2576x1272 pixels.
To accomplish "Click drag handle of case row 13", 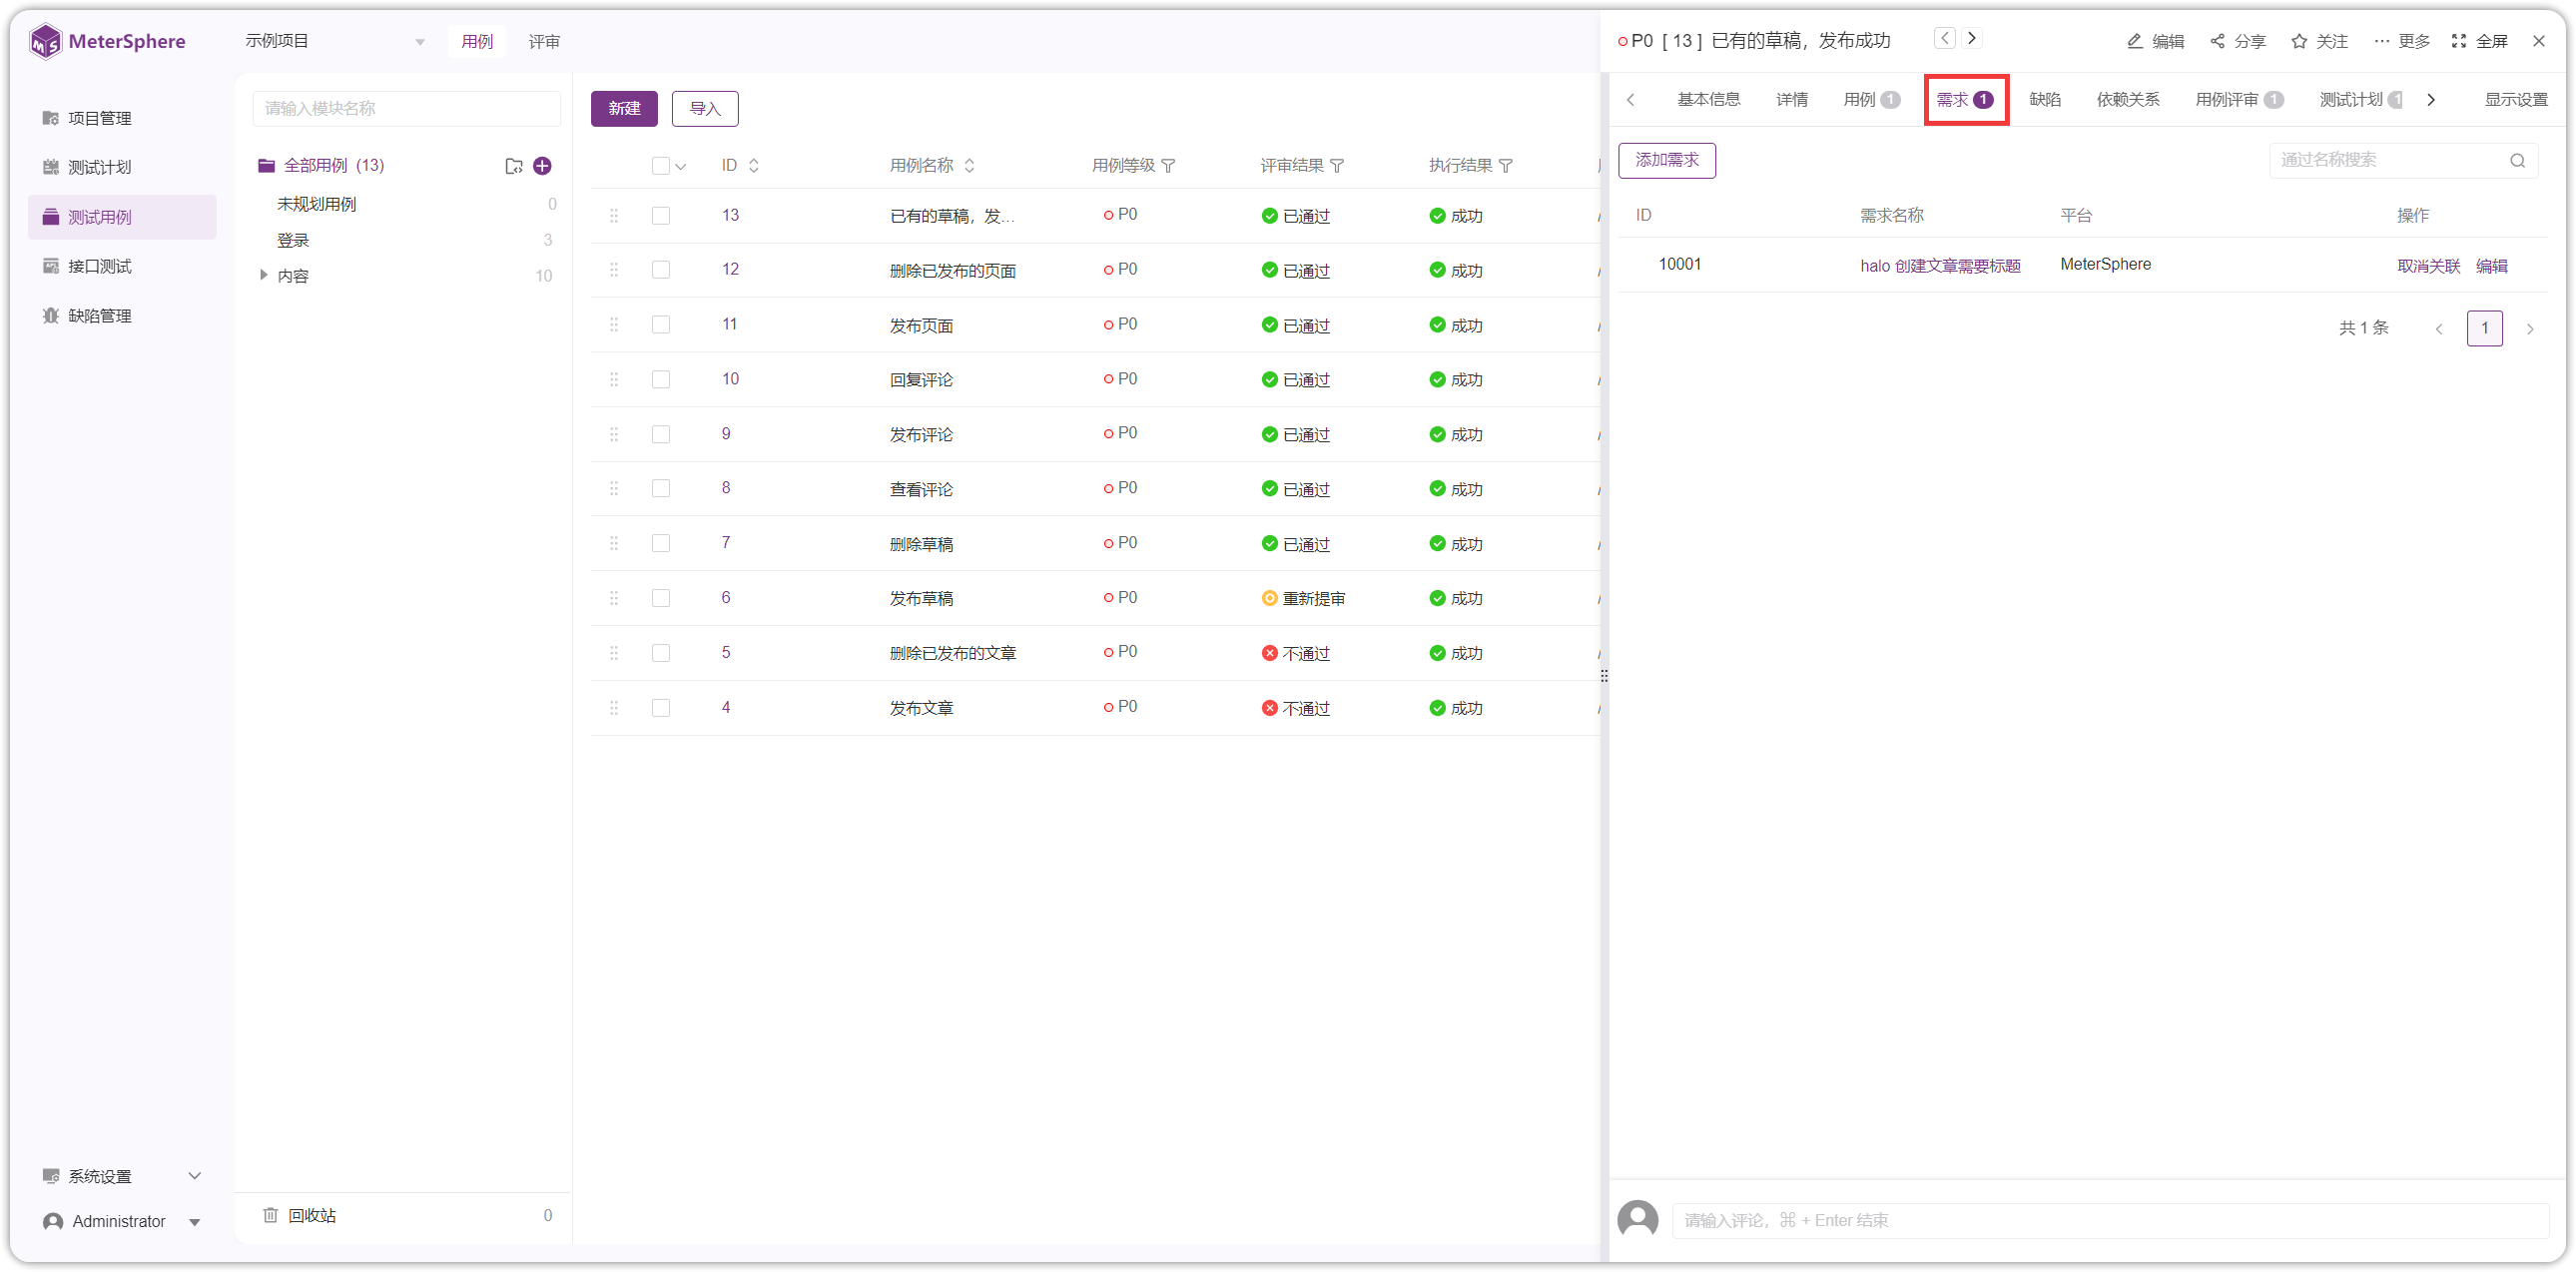I will coord(614,216).
